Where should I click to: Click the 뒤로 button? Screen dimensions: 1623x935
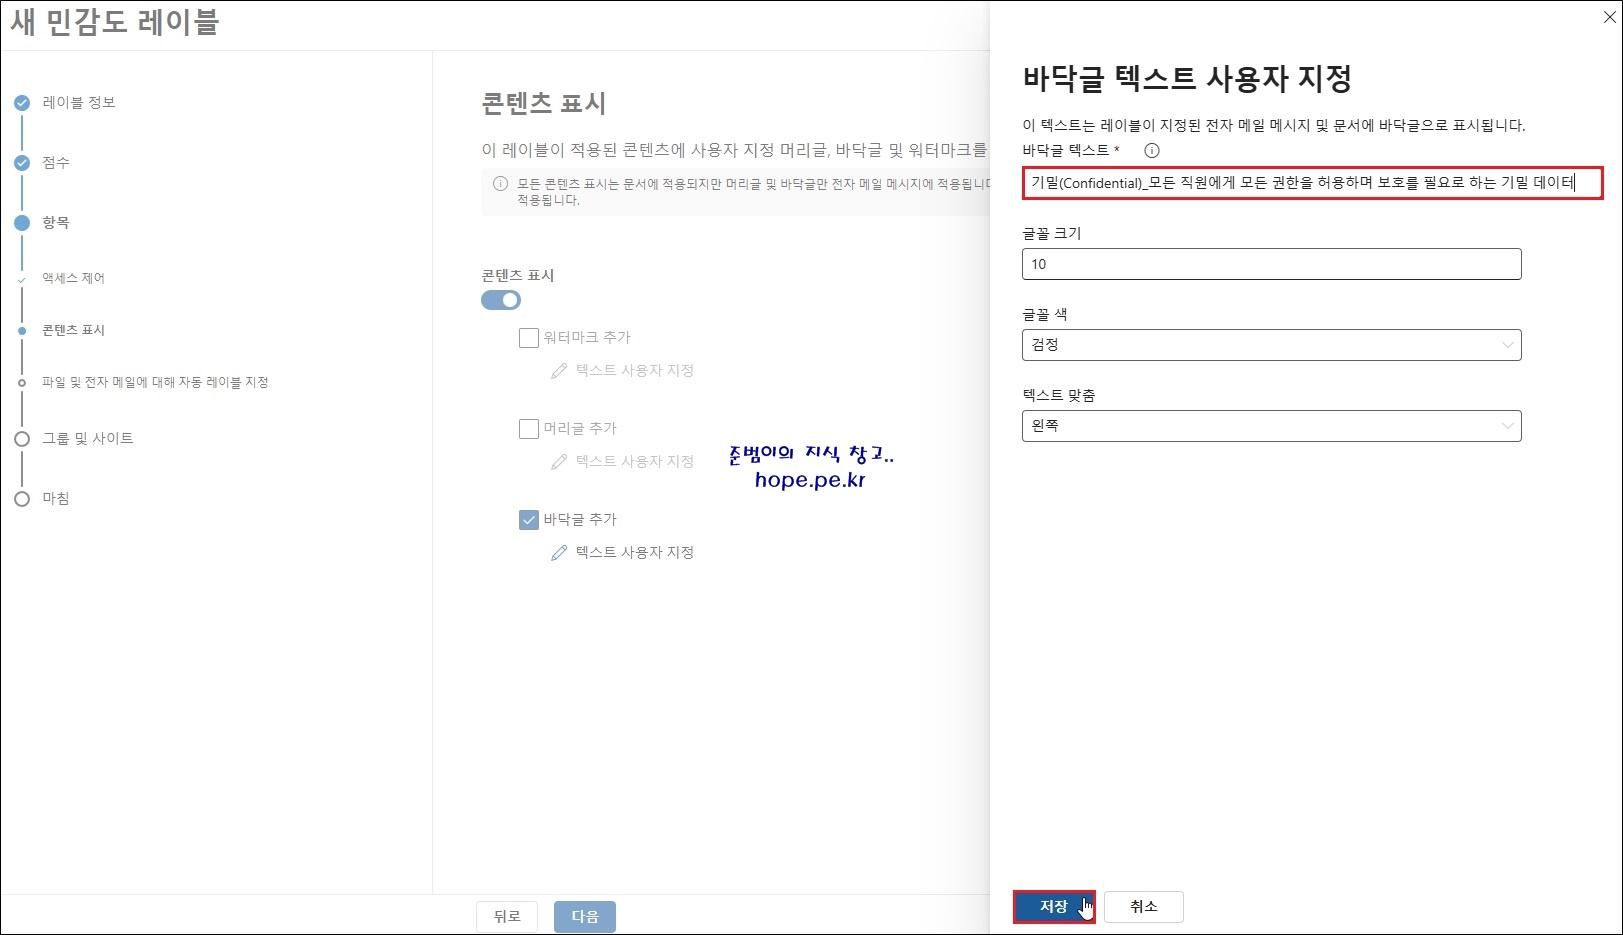(507, 917)
